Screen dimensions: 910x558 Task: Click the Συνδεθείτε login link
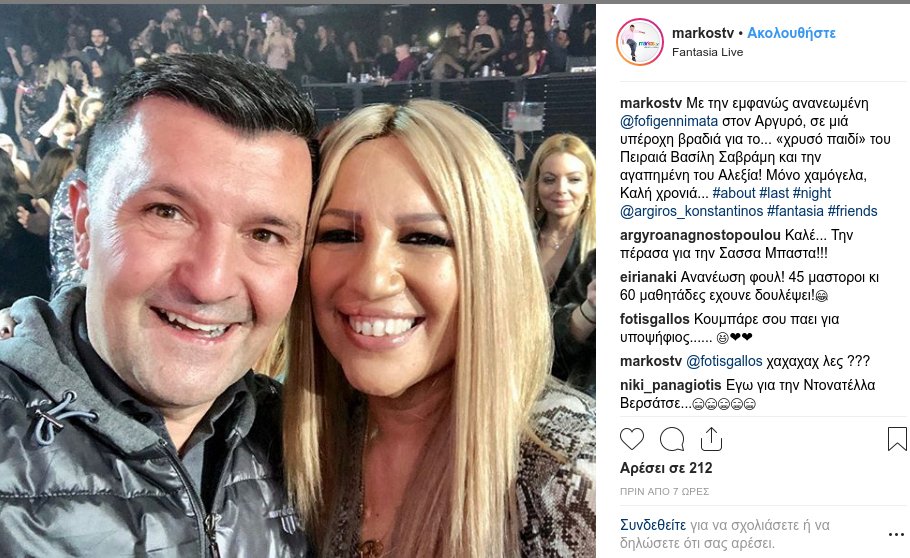point(653,525)
